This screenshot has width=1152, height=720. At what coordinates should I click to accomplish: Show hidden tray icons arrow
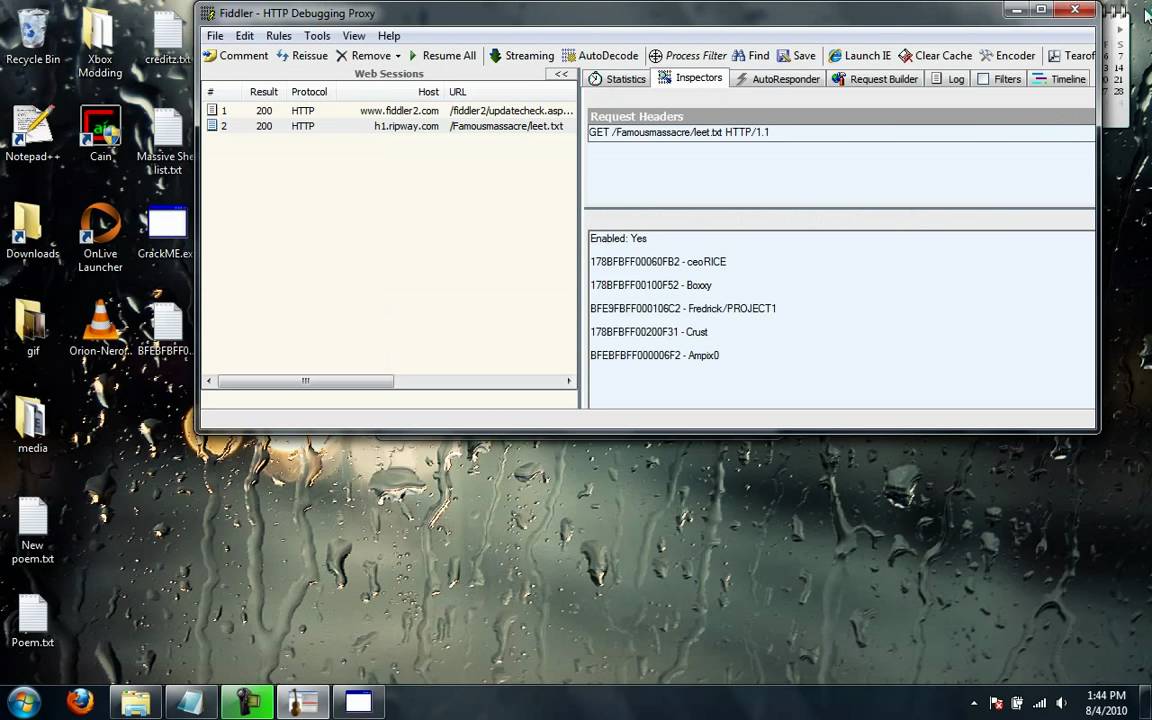pyautogui.click(x=974, y=703)
